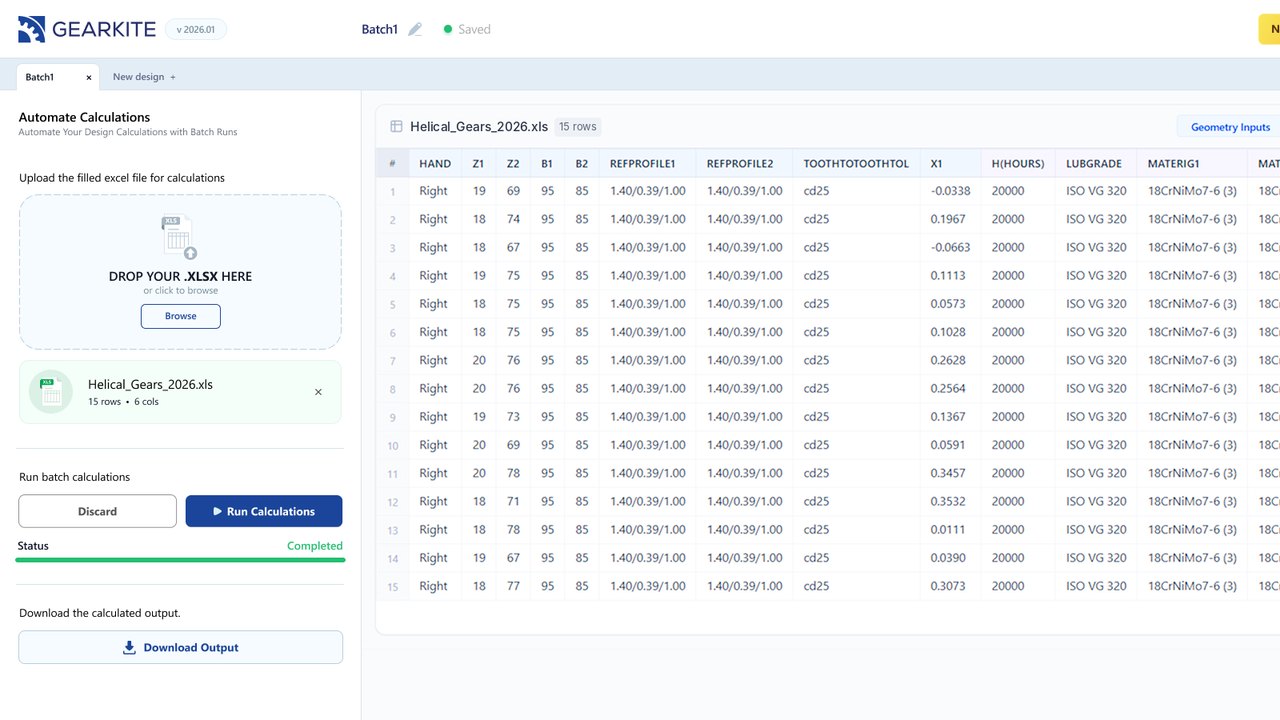
Task: Click the TOOTHTOTOOTHTOL column header
Action: pos(856,163)
